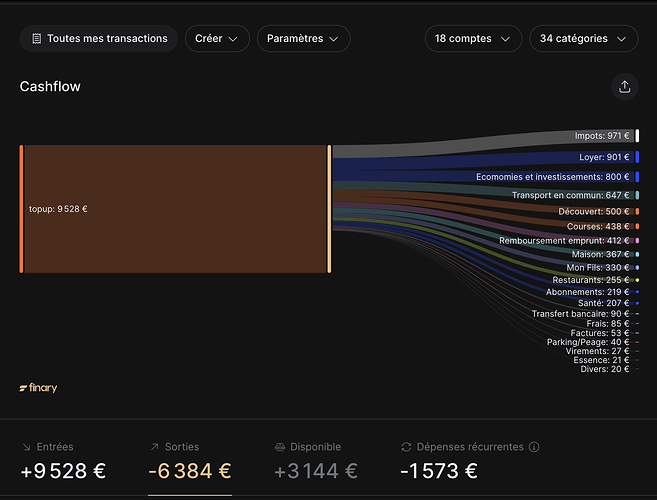Click the Entrées arrow icon
Viewport: 657px width, 500px height.
pos(25,447)
